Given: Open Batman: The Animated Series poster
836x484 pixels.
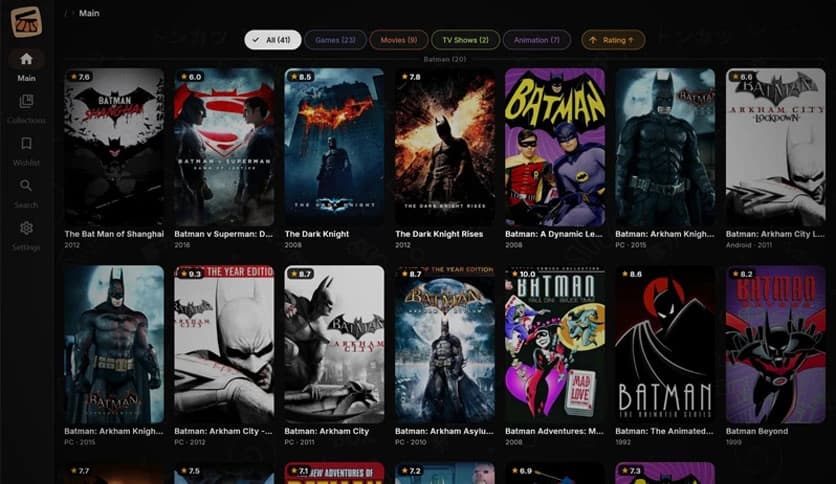Looking at the screenshot, I should [665, 344].
